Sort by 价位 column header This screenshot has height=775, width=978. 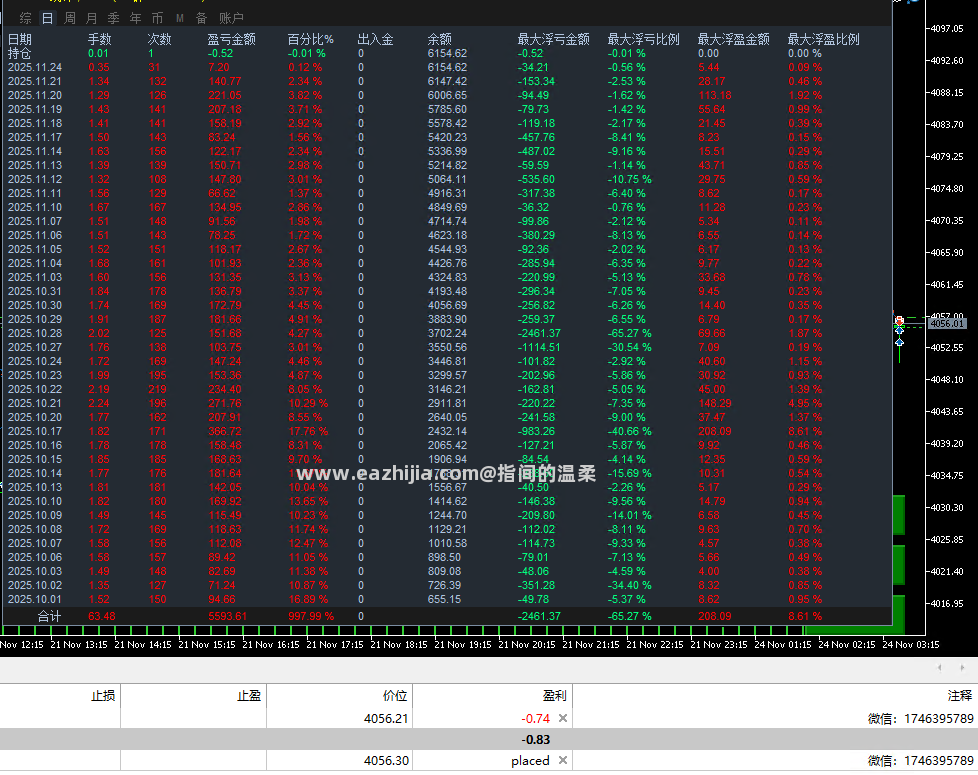395,696
